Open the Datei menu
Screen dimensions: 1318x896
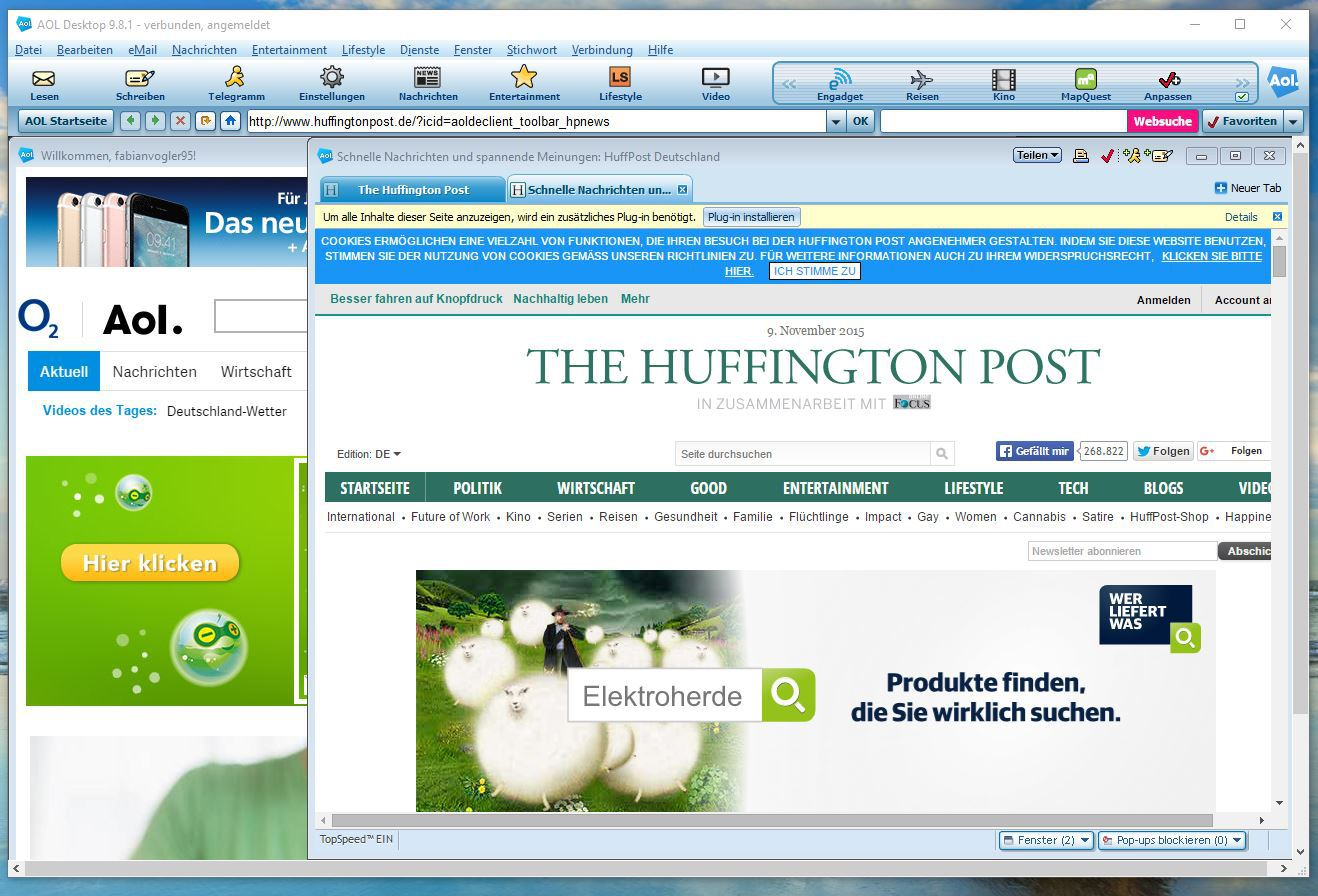pos(29,50)
